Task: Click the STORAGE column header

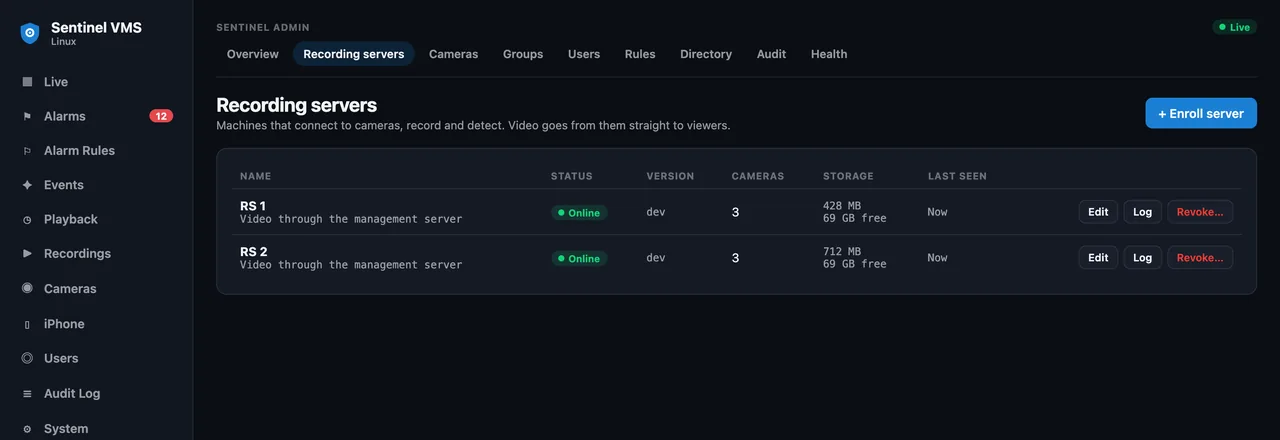Action: [x=848, y=176]
